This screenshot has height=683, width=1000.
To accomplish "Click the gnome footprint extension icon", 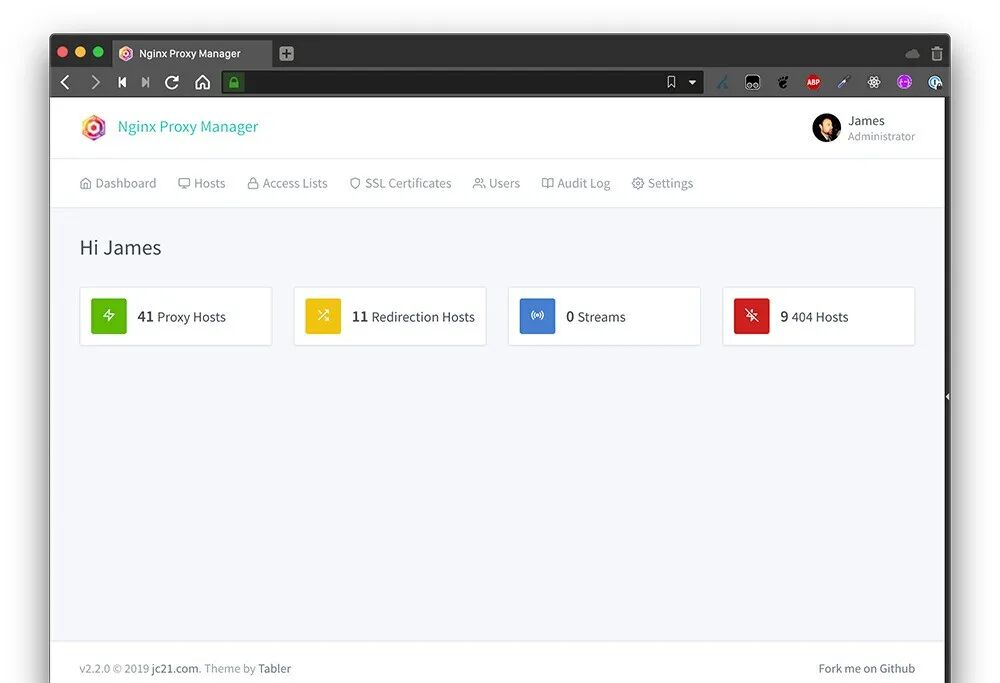I will point(783,82).
